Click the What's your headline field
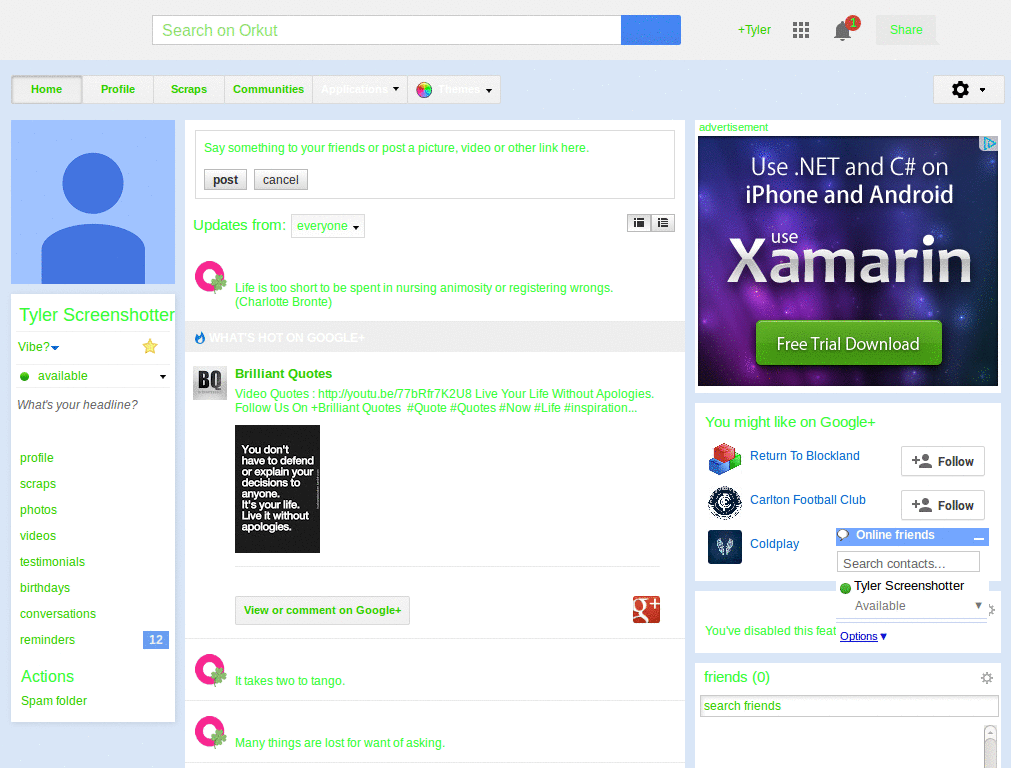Viewport: 1024px width, 768px height. [78, 405]
